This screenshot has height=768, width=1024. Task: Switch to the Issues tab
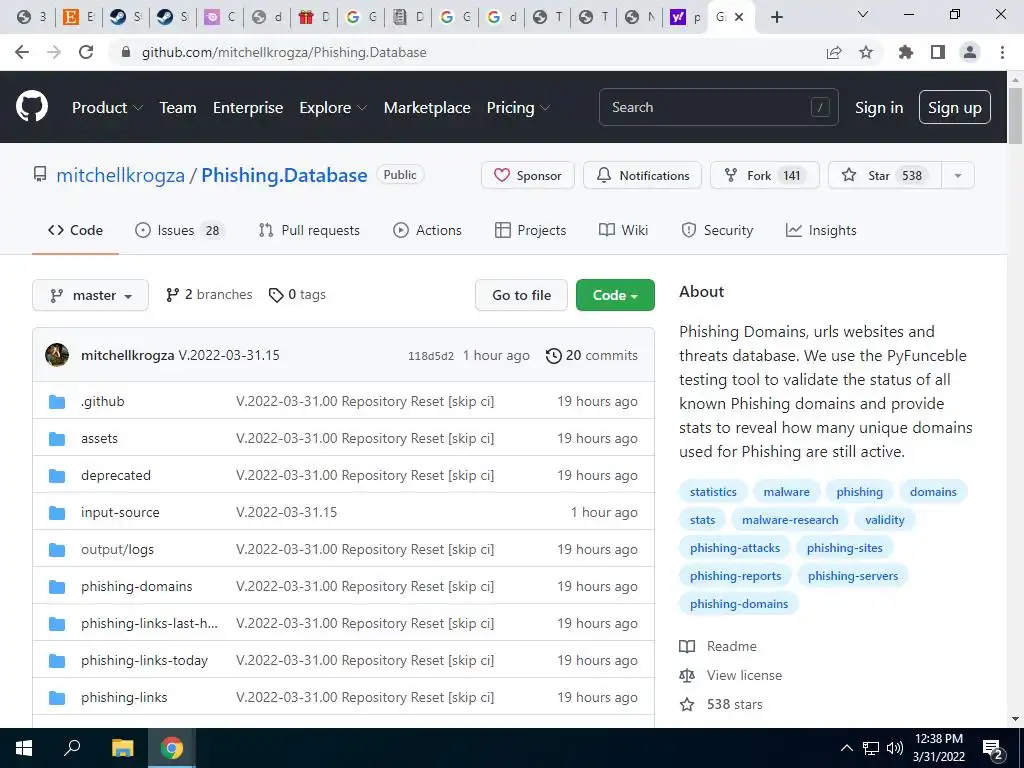179,230
